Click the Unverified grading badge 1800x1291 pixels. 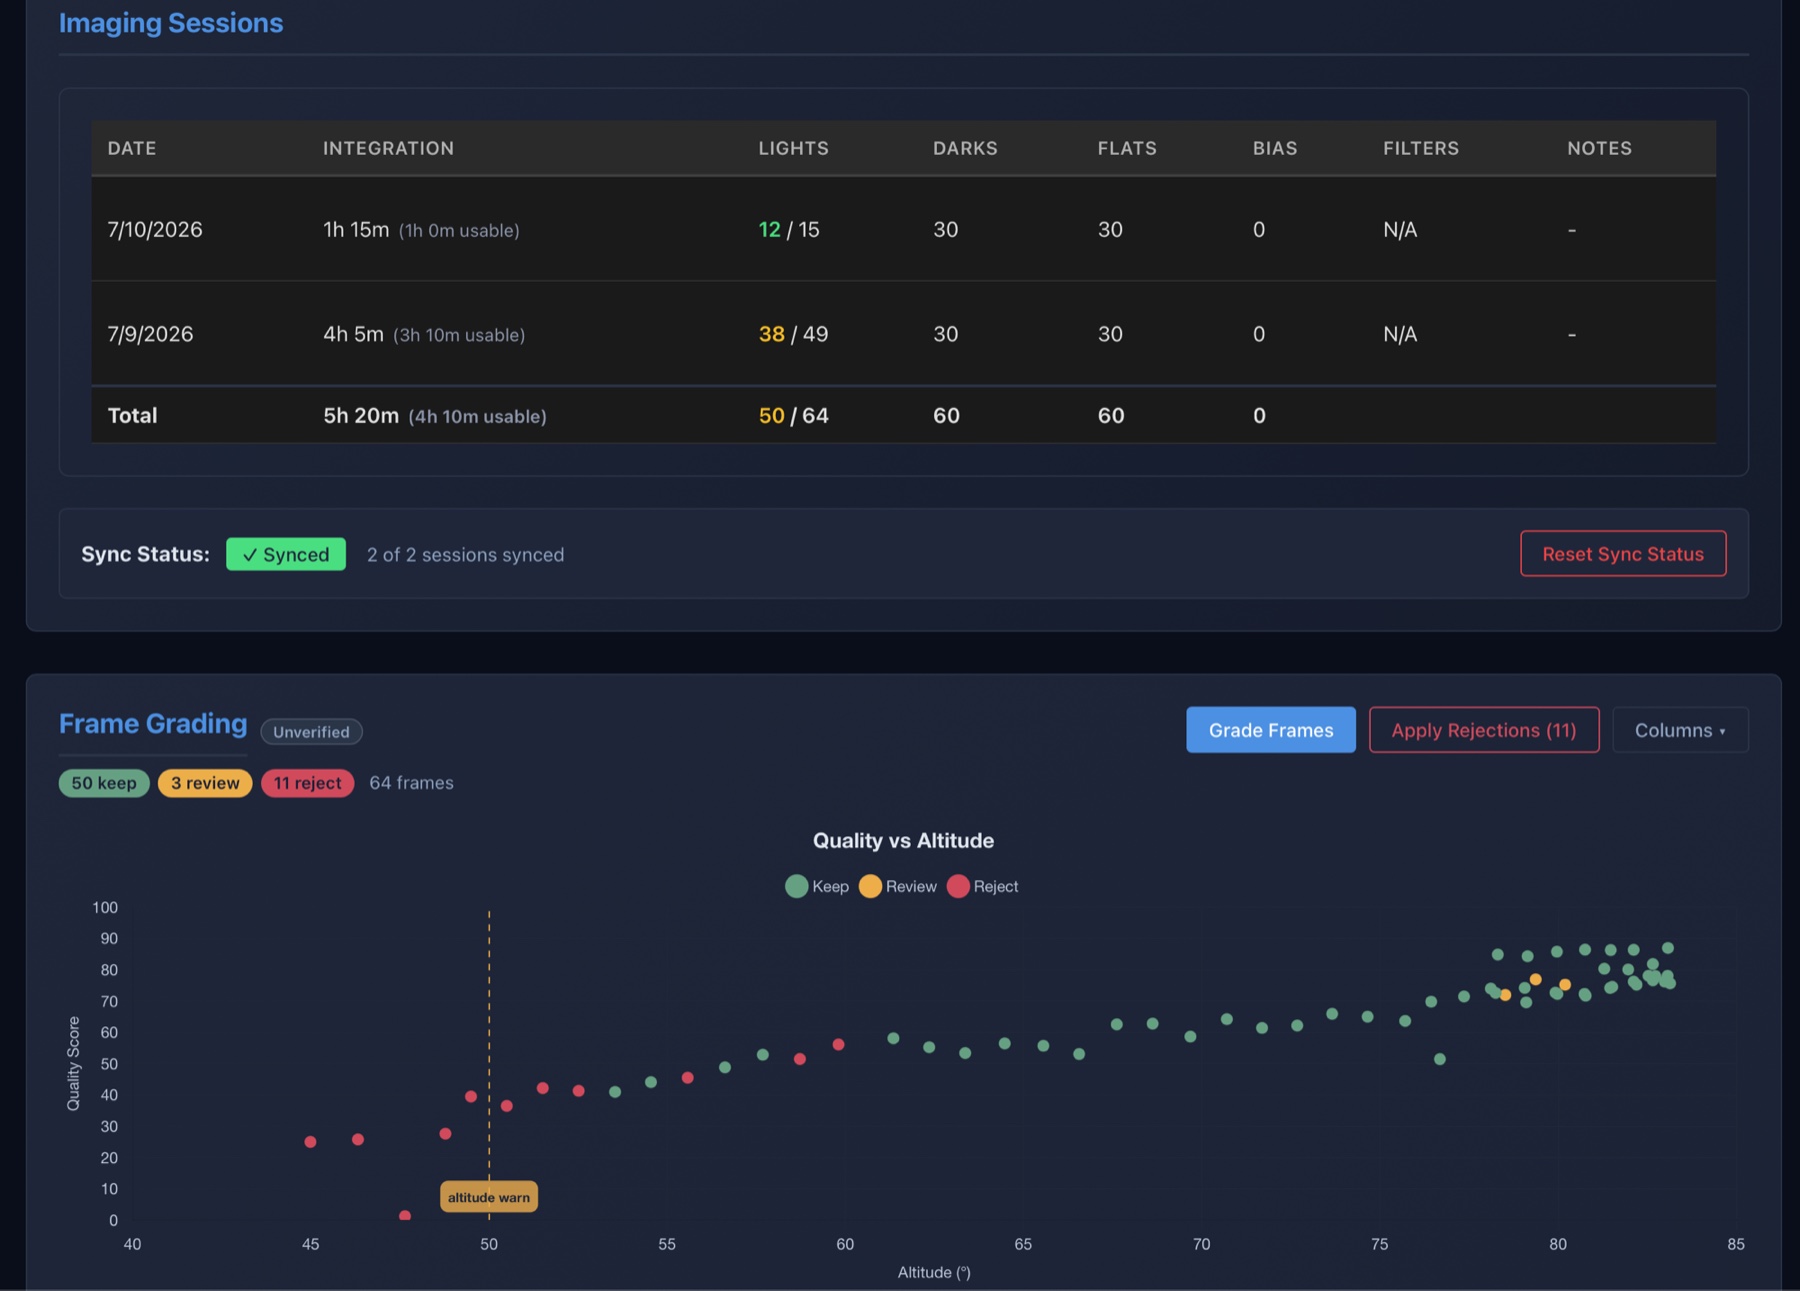311,732
